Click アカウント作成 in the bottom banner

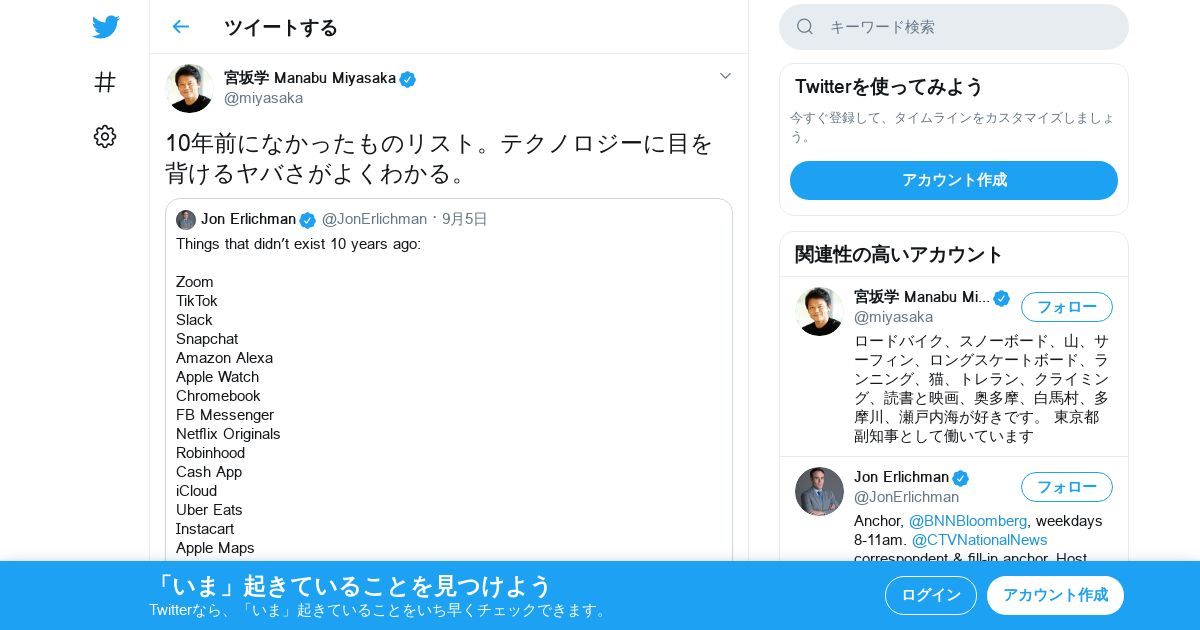pyautogui.click(x=1055, y=595)
